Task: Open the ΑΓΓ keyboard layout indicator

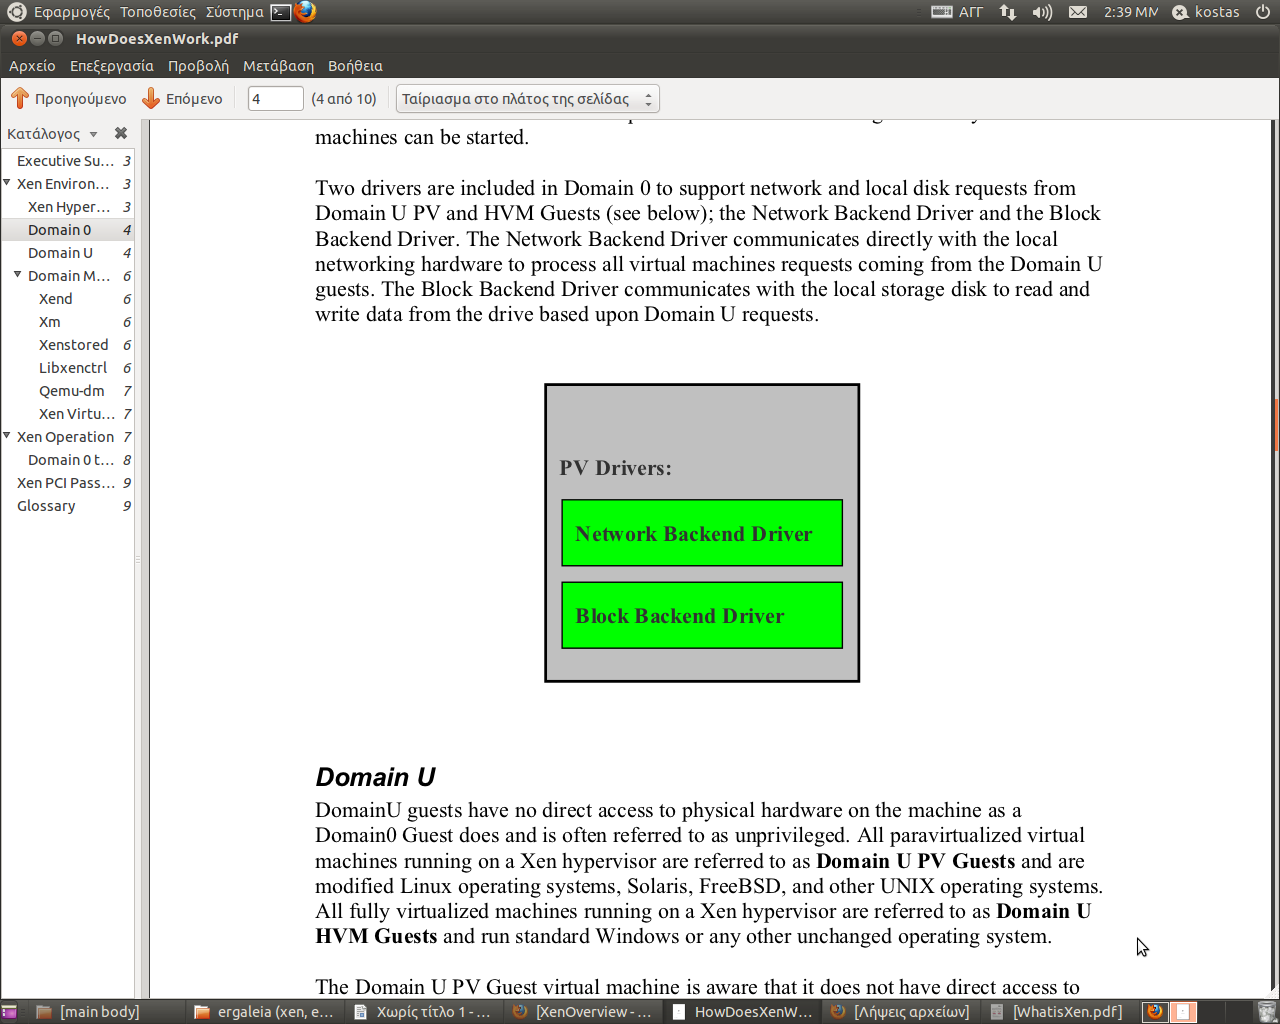Action: tap(957, 12)
